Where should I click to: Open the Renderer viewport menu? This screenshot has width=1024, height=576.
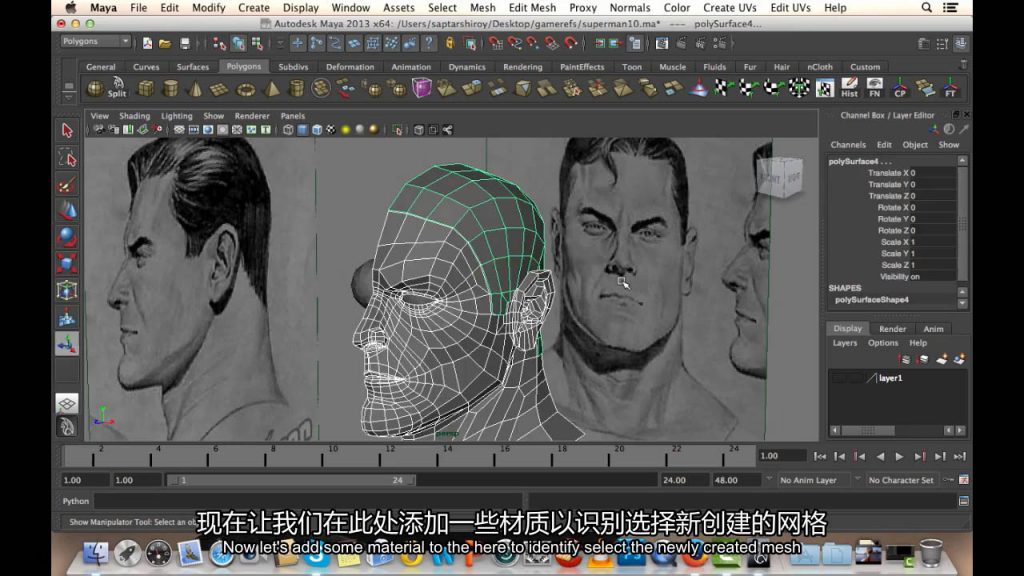252,116
